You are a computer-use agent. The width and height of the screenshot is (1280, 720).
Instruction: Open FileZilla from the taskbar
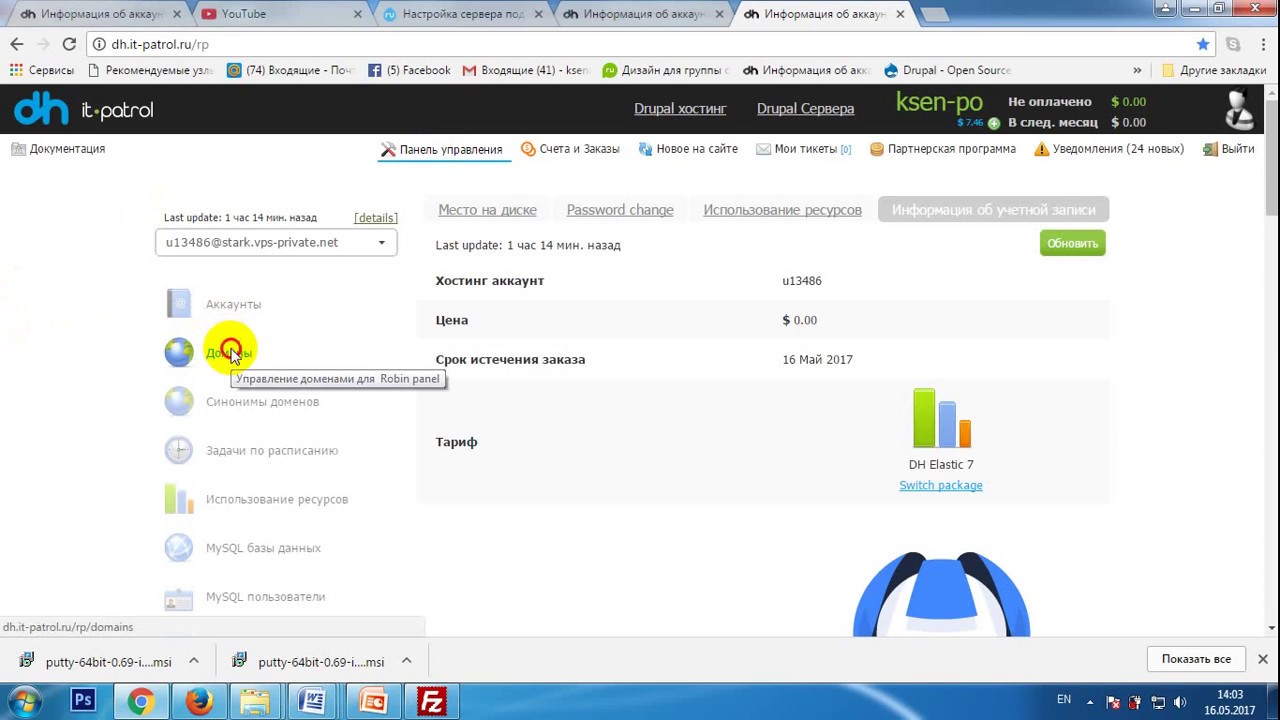431,702
